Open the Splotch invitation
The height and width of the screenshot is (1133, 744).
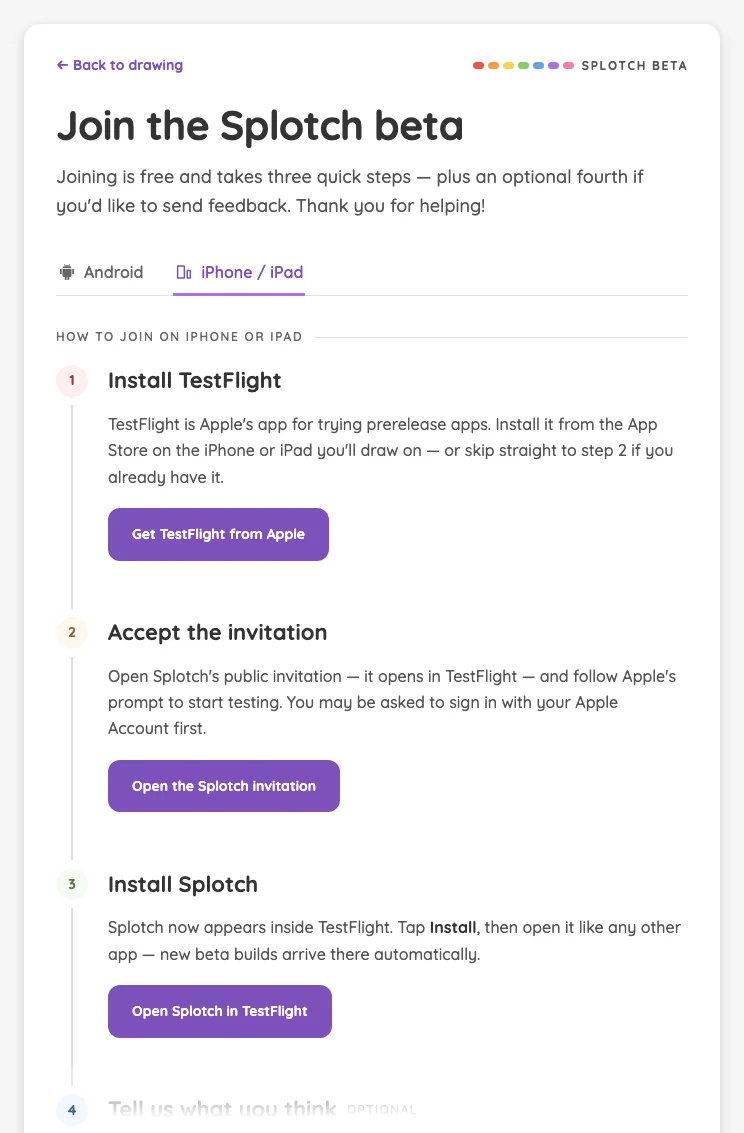click(x=224, y=786)
